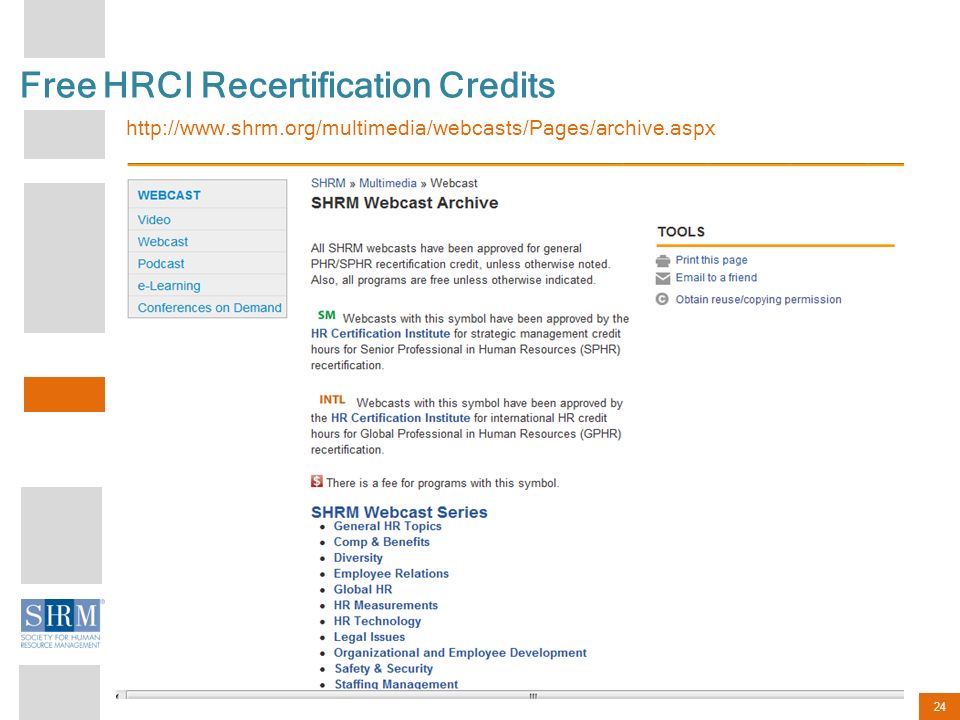Open Organizational and Employee Development series
This screenshot has width=960, height=720.
(460, 653)
